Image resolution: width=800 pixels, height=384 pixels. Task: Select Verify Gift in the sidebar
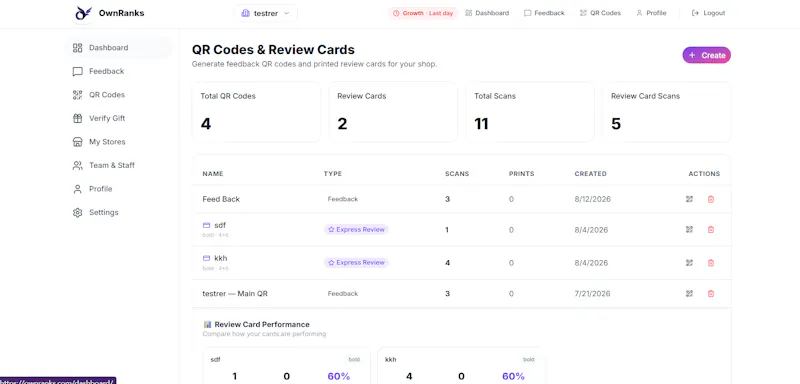pos(119,118)
